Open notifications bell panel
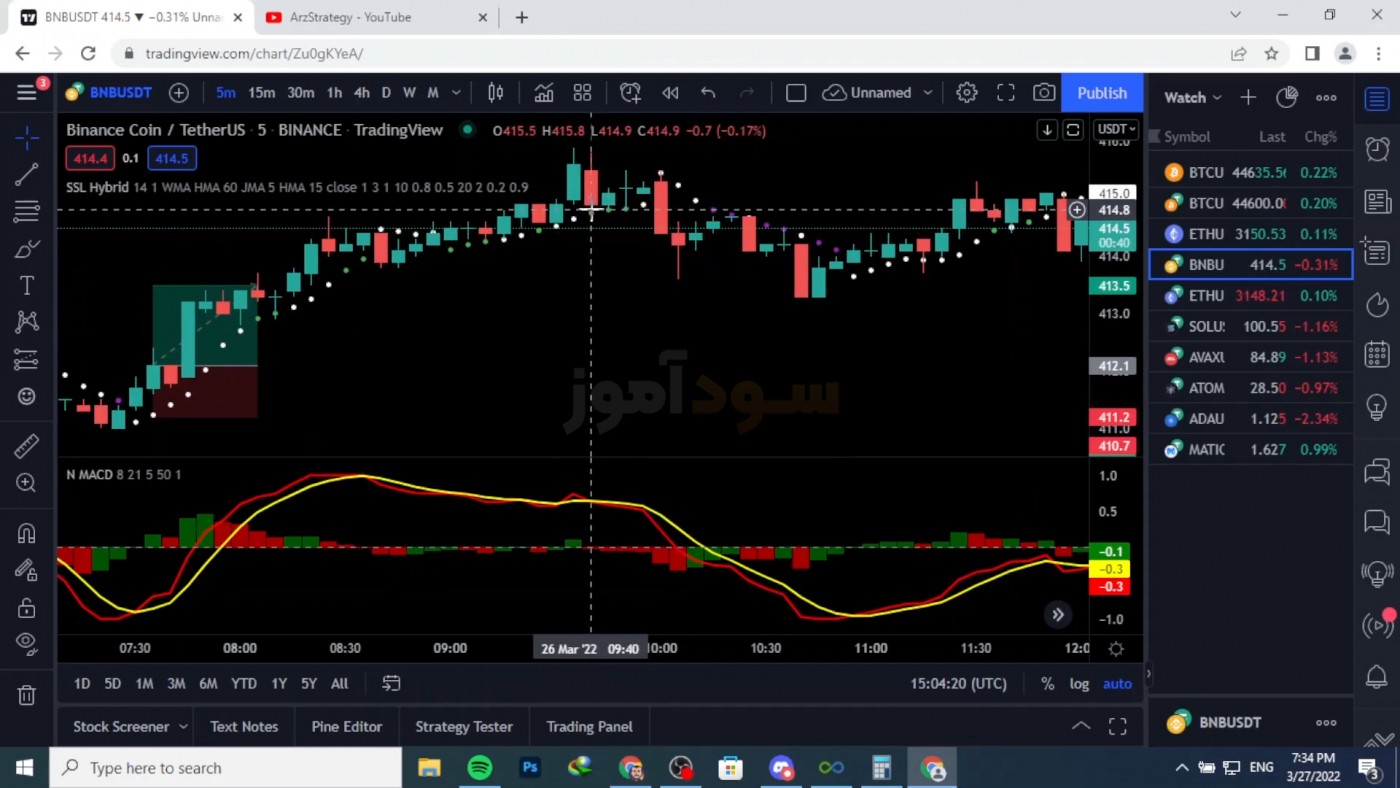Screen dimensions: 1400x788 coord(1377,676)
